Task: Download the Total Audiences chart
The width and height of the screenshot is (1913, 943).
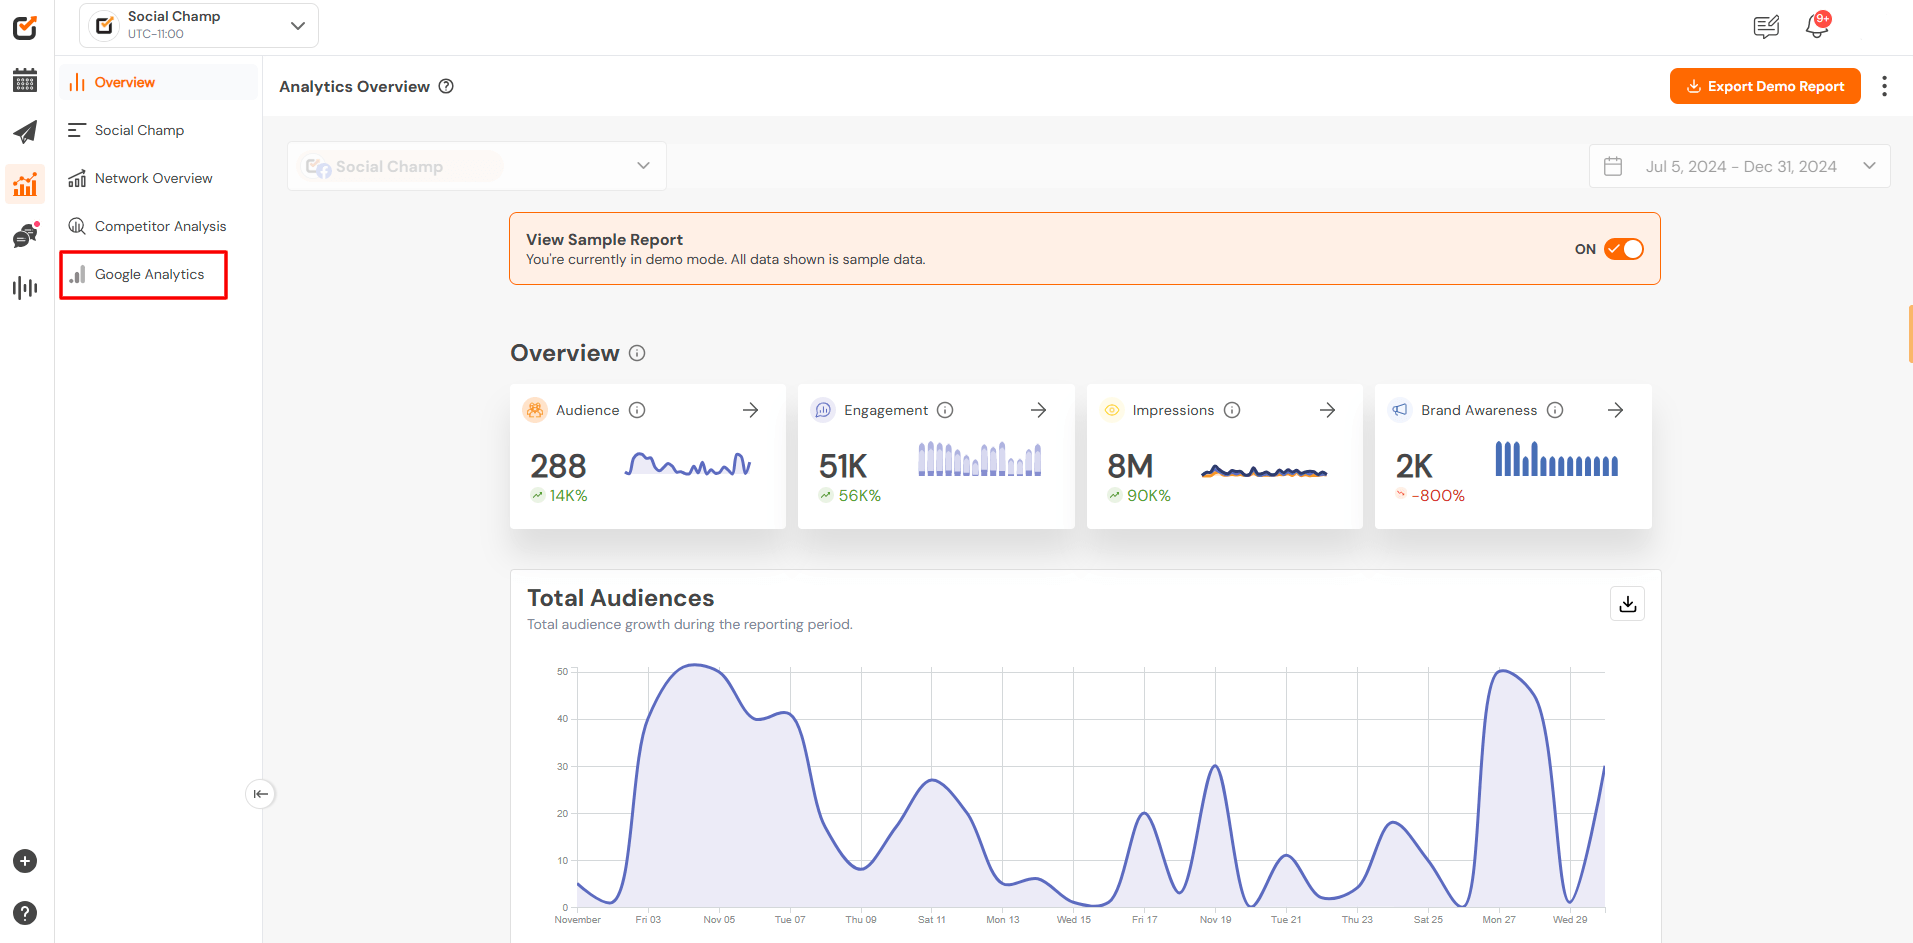Action: 1628,604
